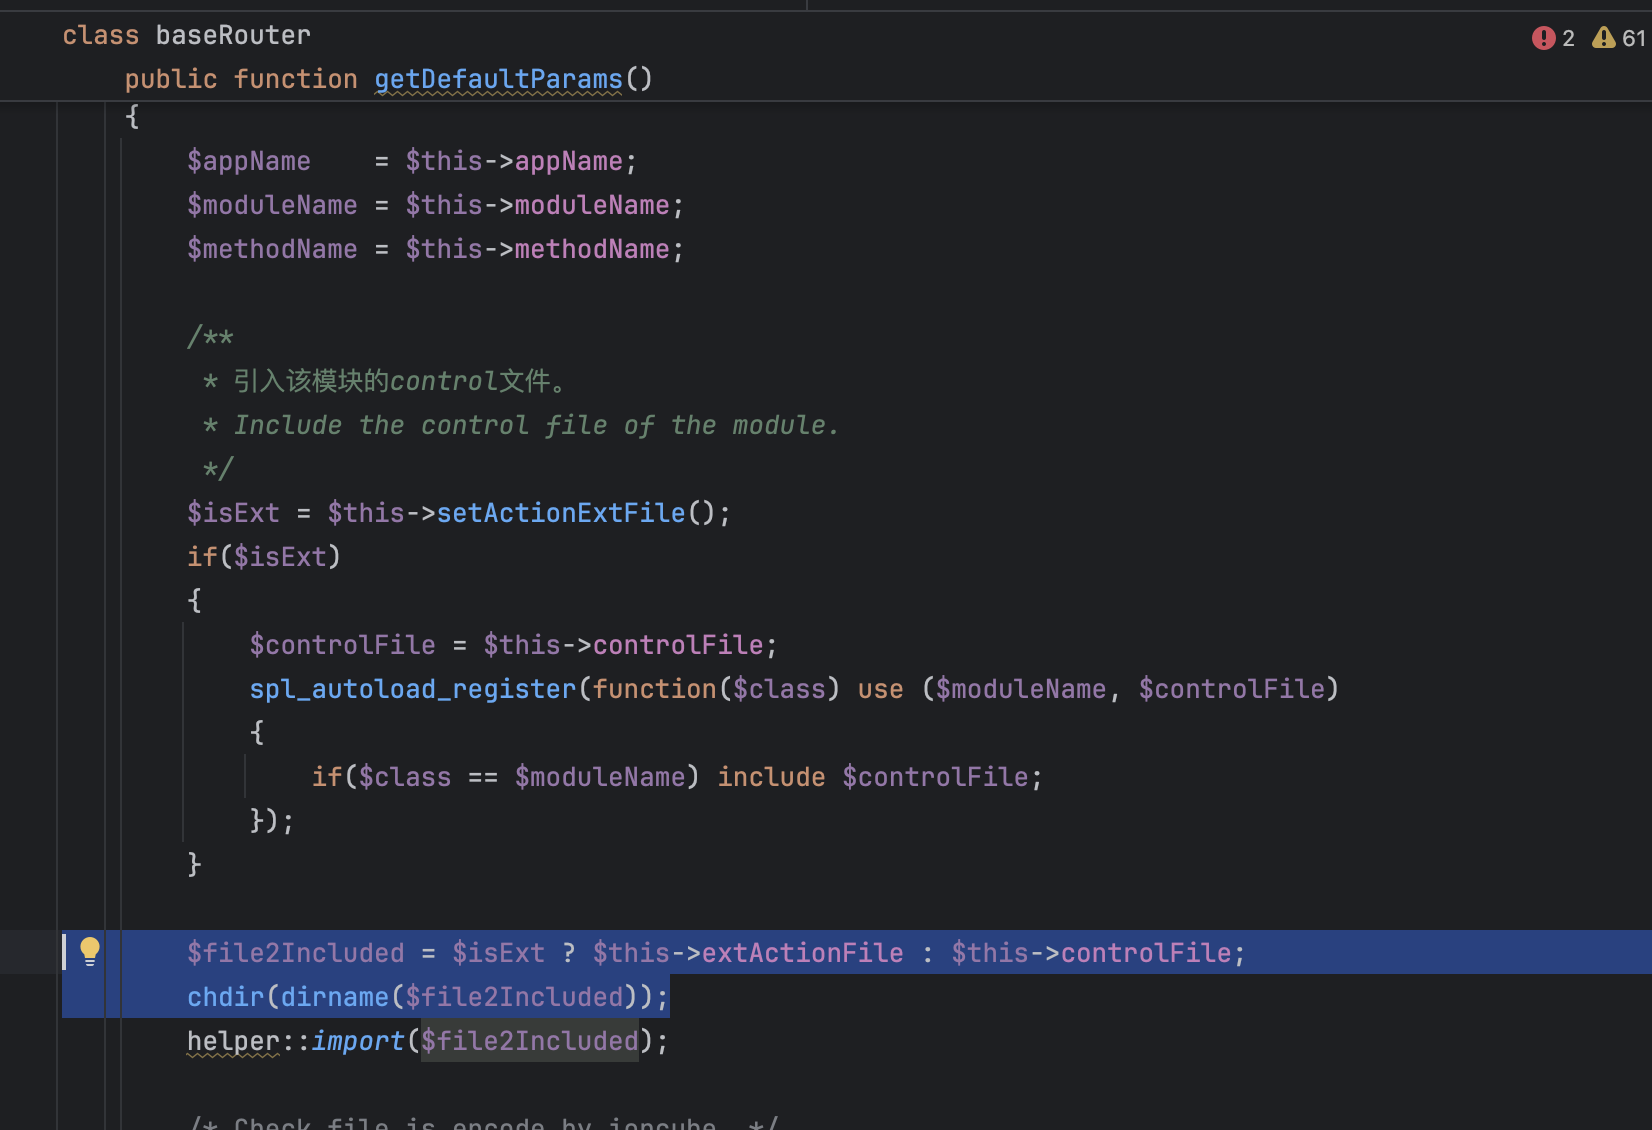Click the chdir function name
1652x1130 pixels.
pyautogui.click(x=225, y=997)
